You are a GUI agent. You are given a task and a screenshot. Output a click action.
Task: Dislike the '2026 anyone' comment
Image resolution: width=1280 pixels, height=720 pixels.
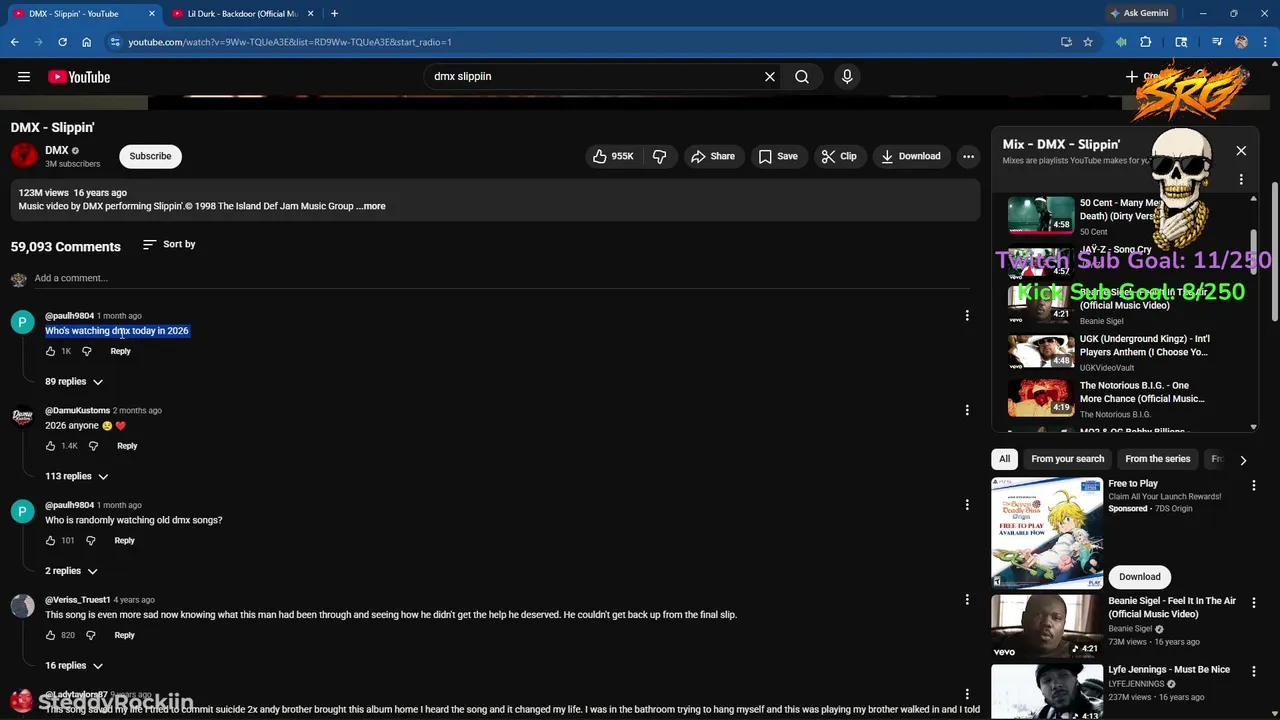(x=93, y=446)
